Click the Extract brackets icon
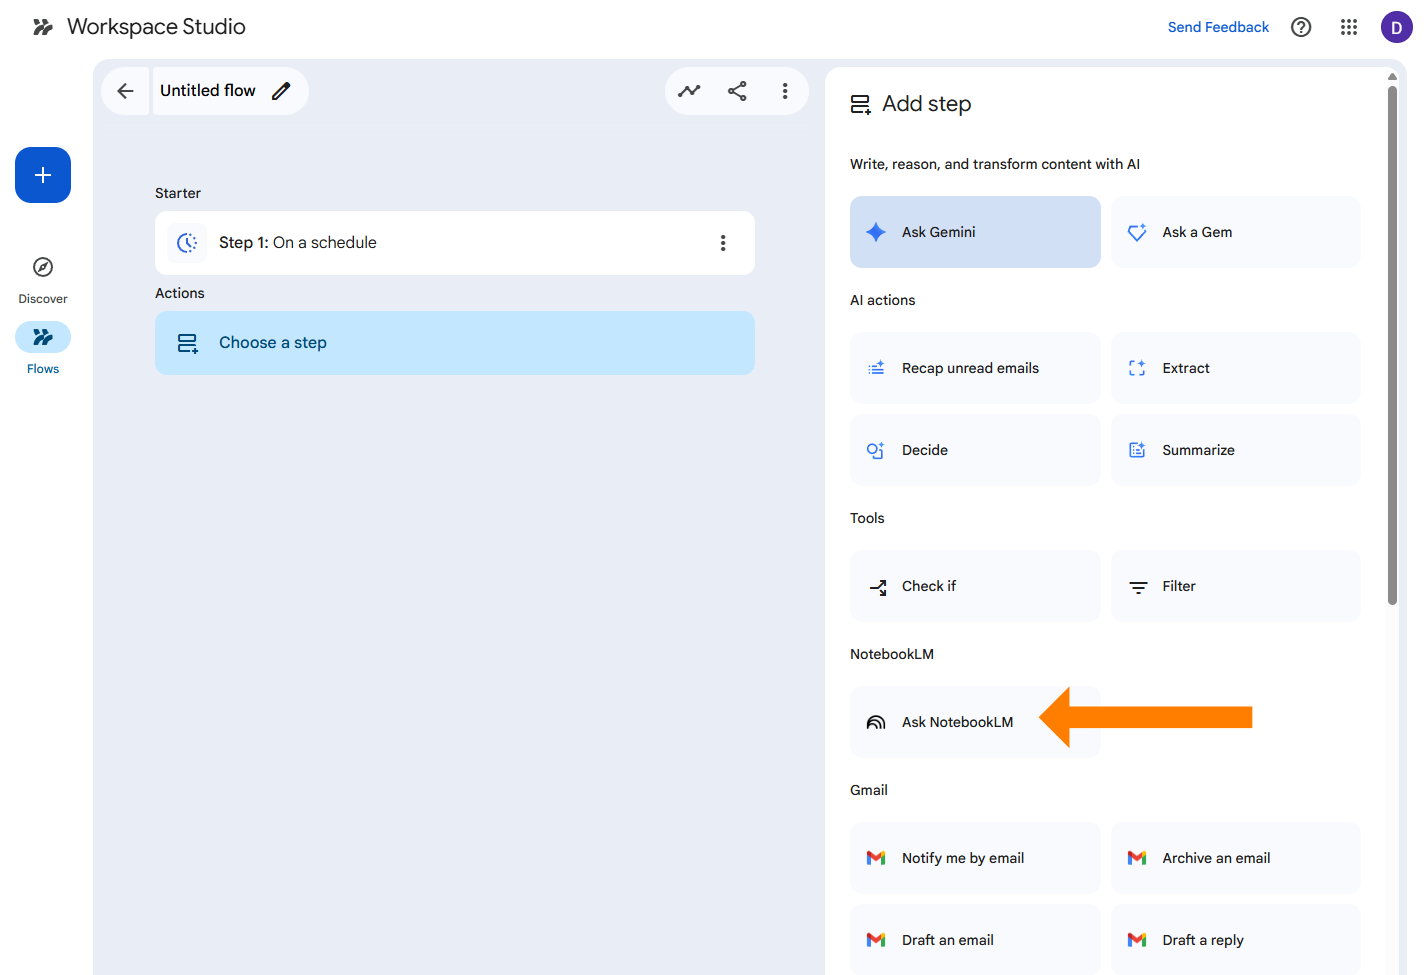 1137,368
